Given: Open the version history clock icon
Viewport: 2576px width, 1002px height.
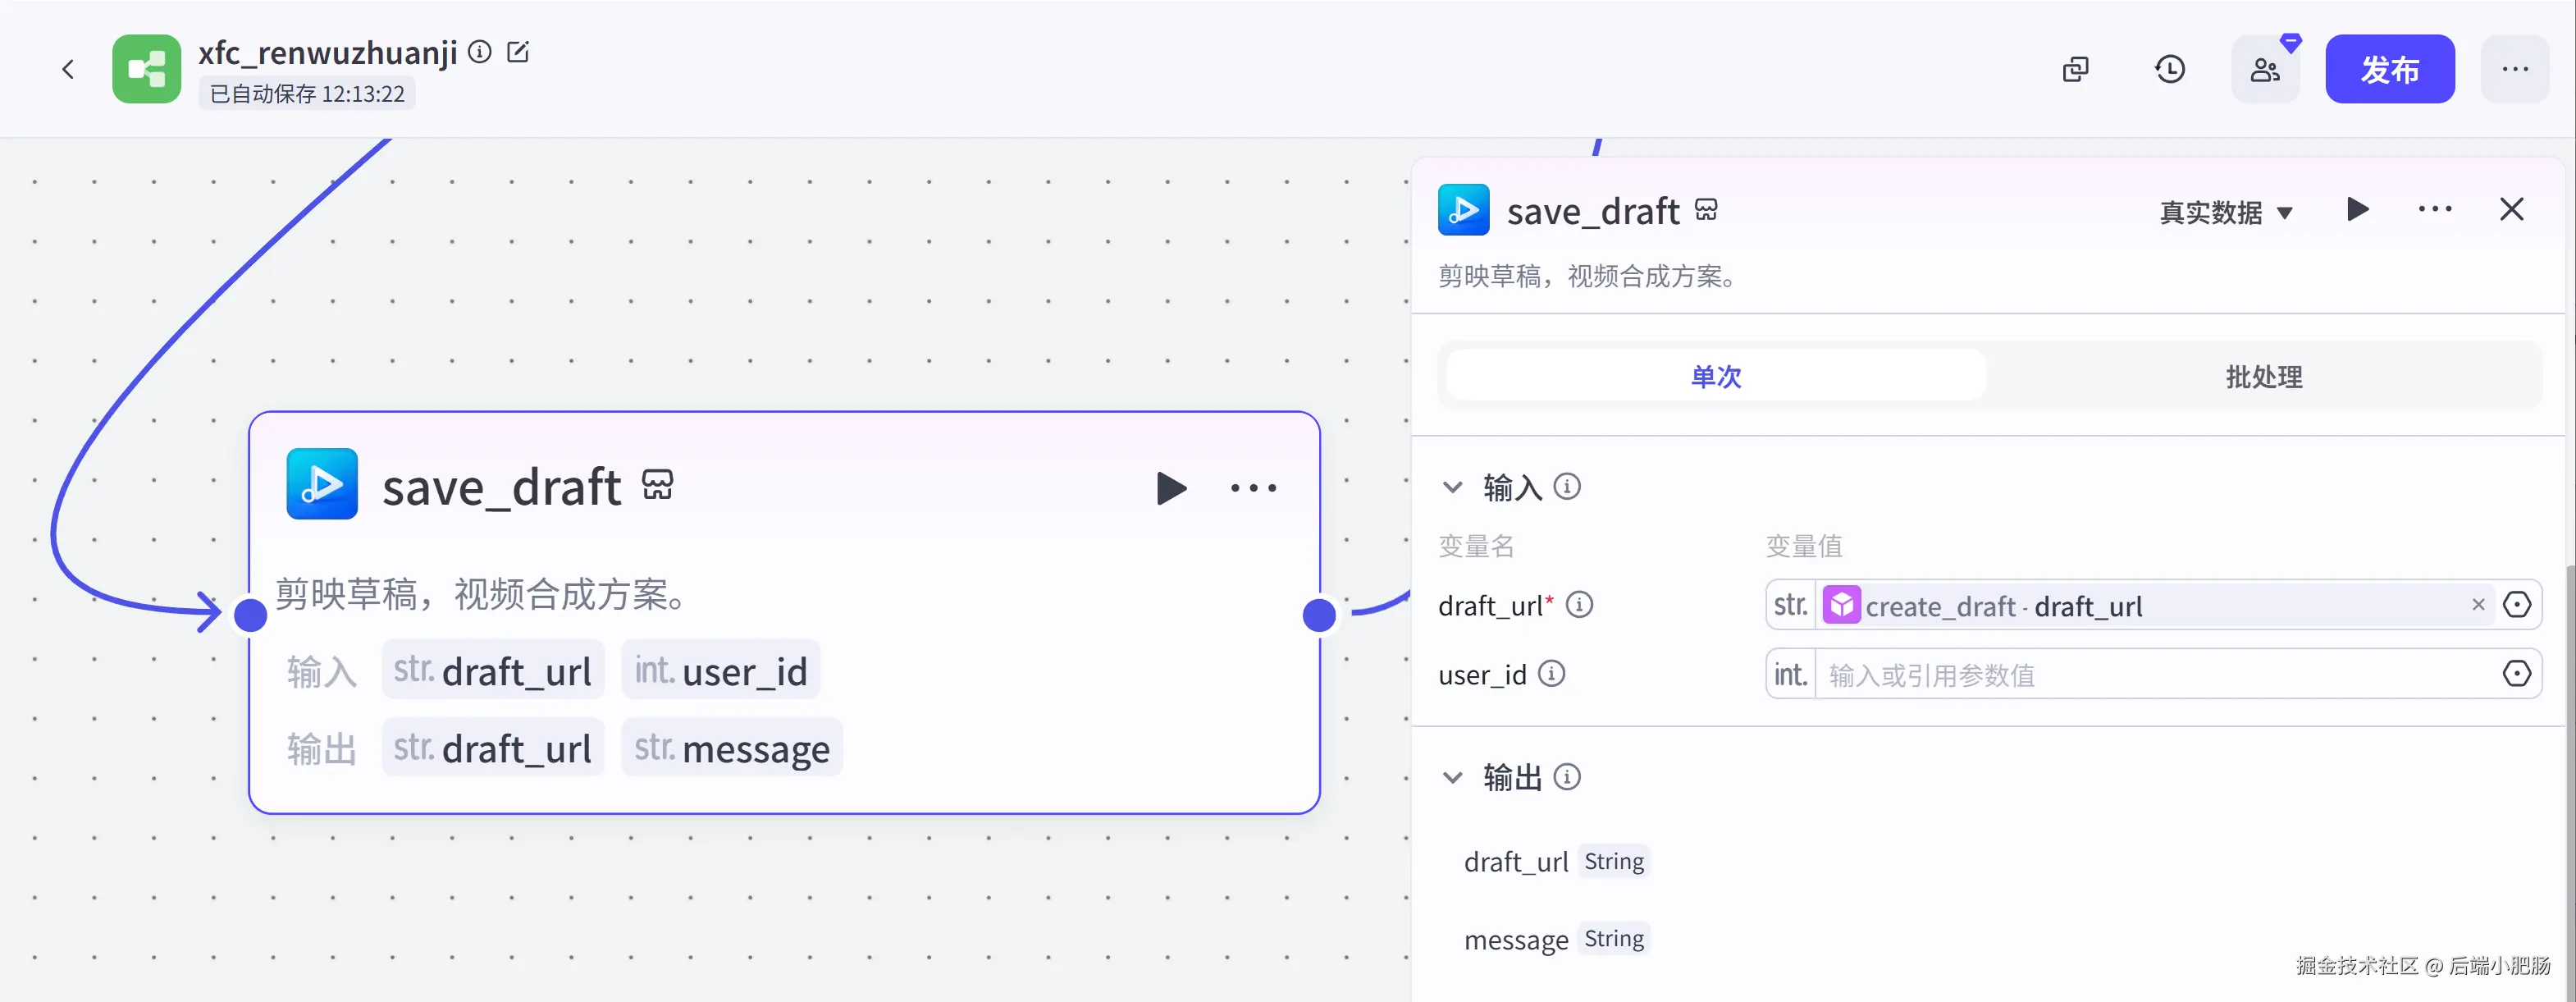Looking at the screenshot, I should point(2169,69).
